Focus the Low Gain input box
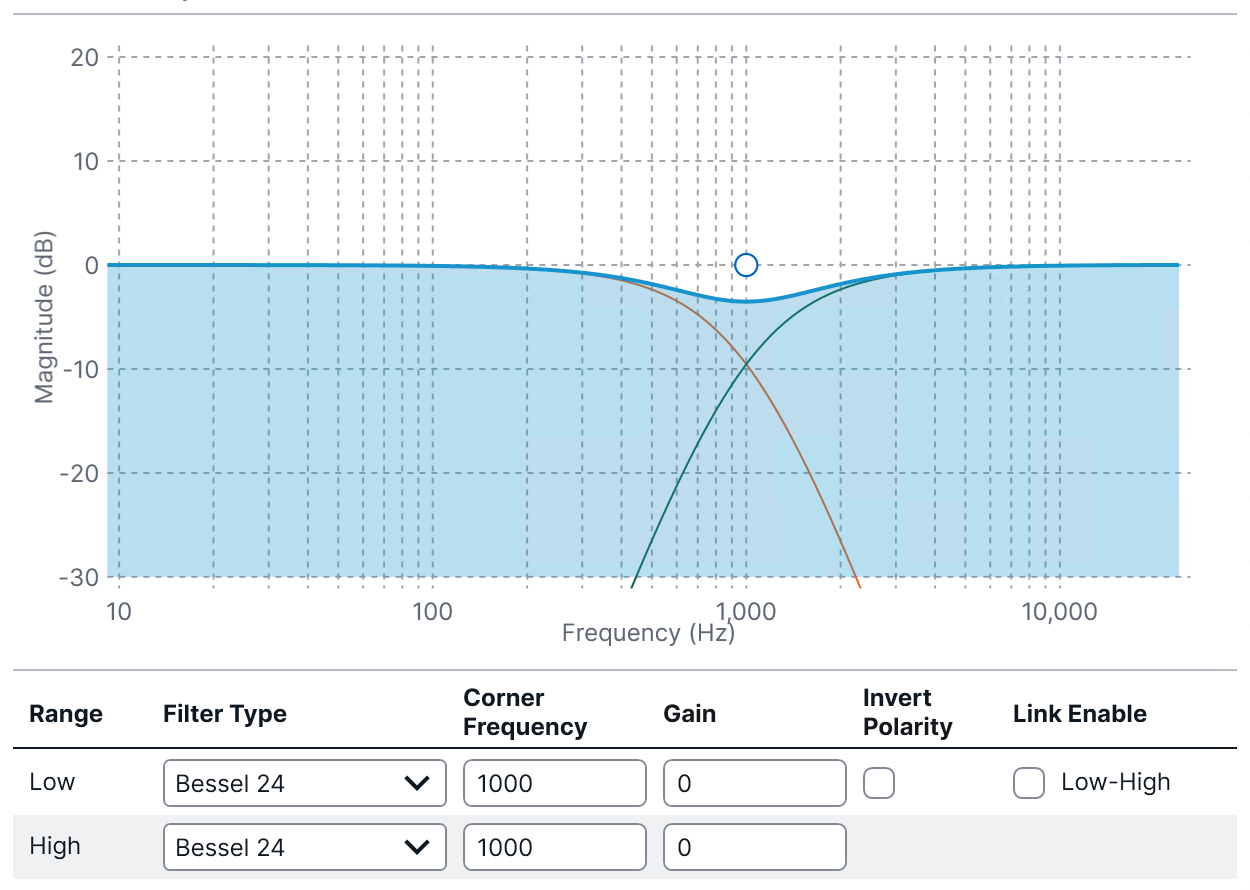This screenshot has height=890, width=1250. click(754, 783)
